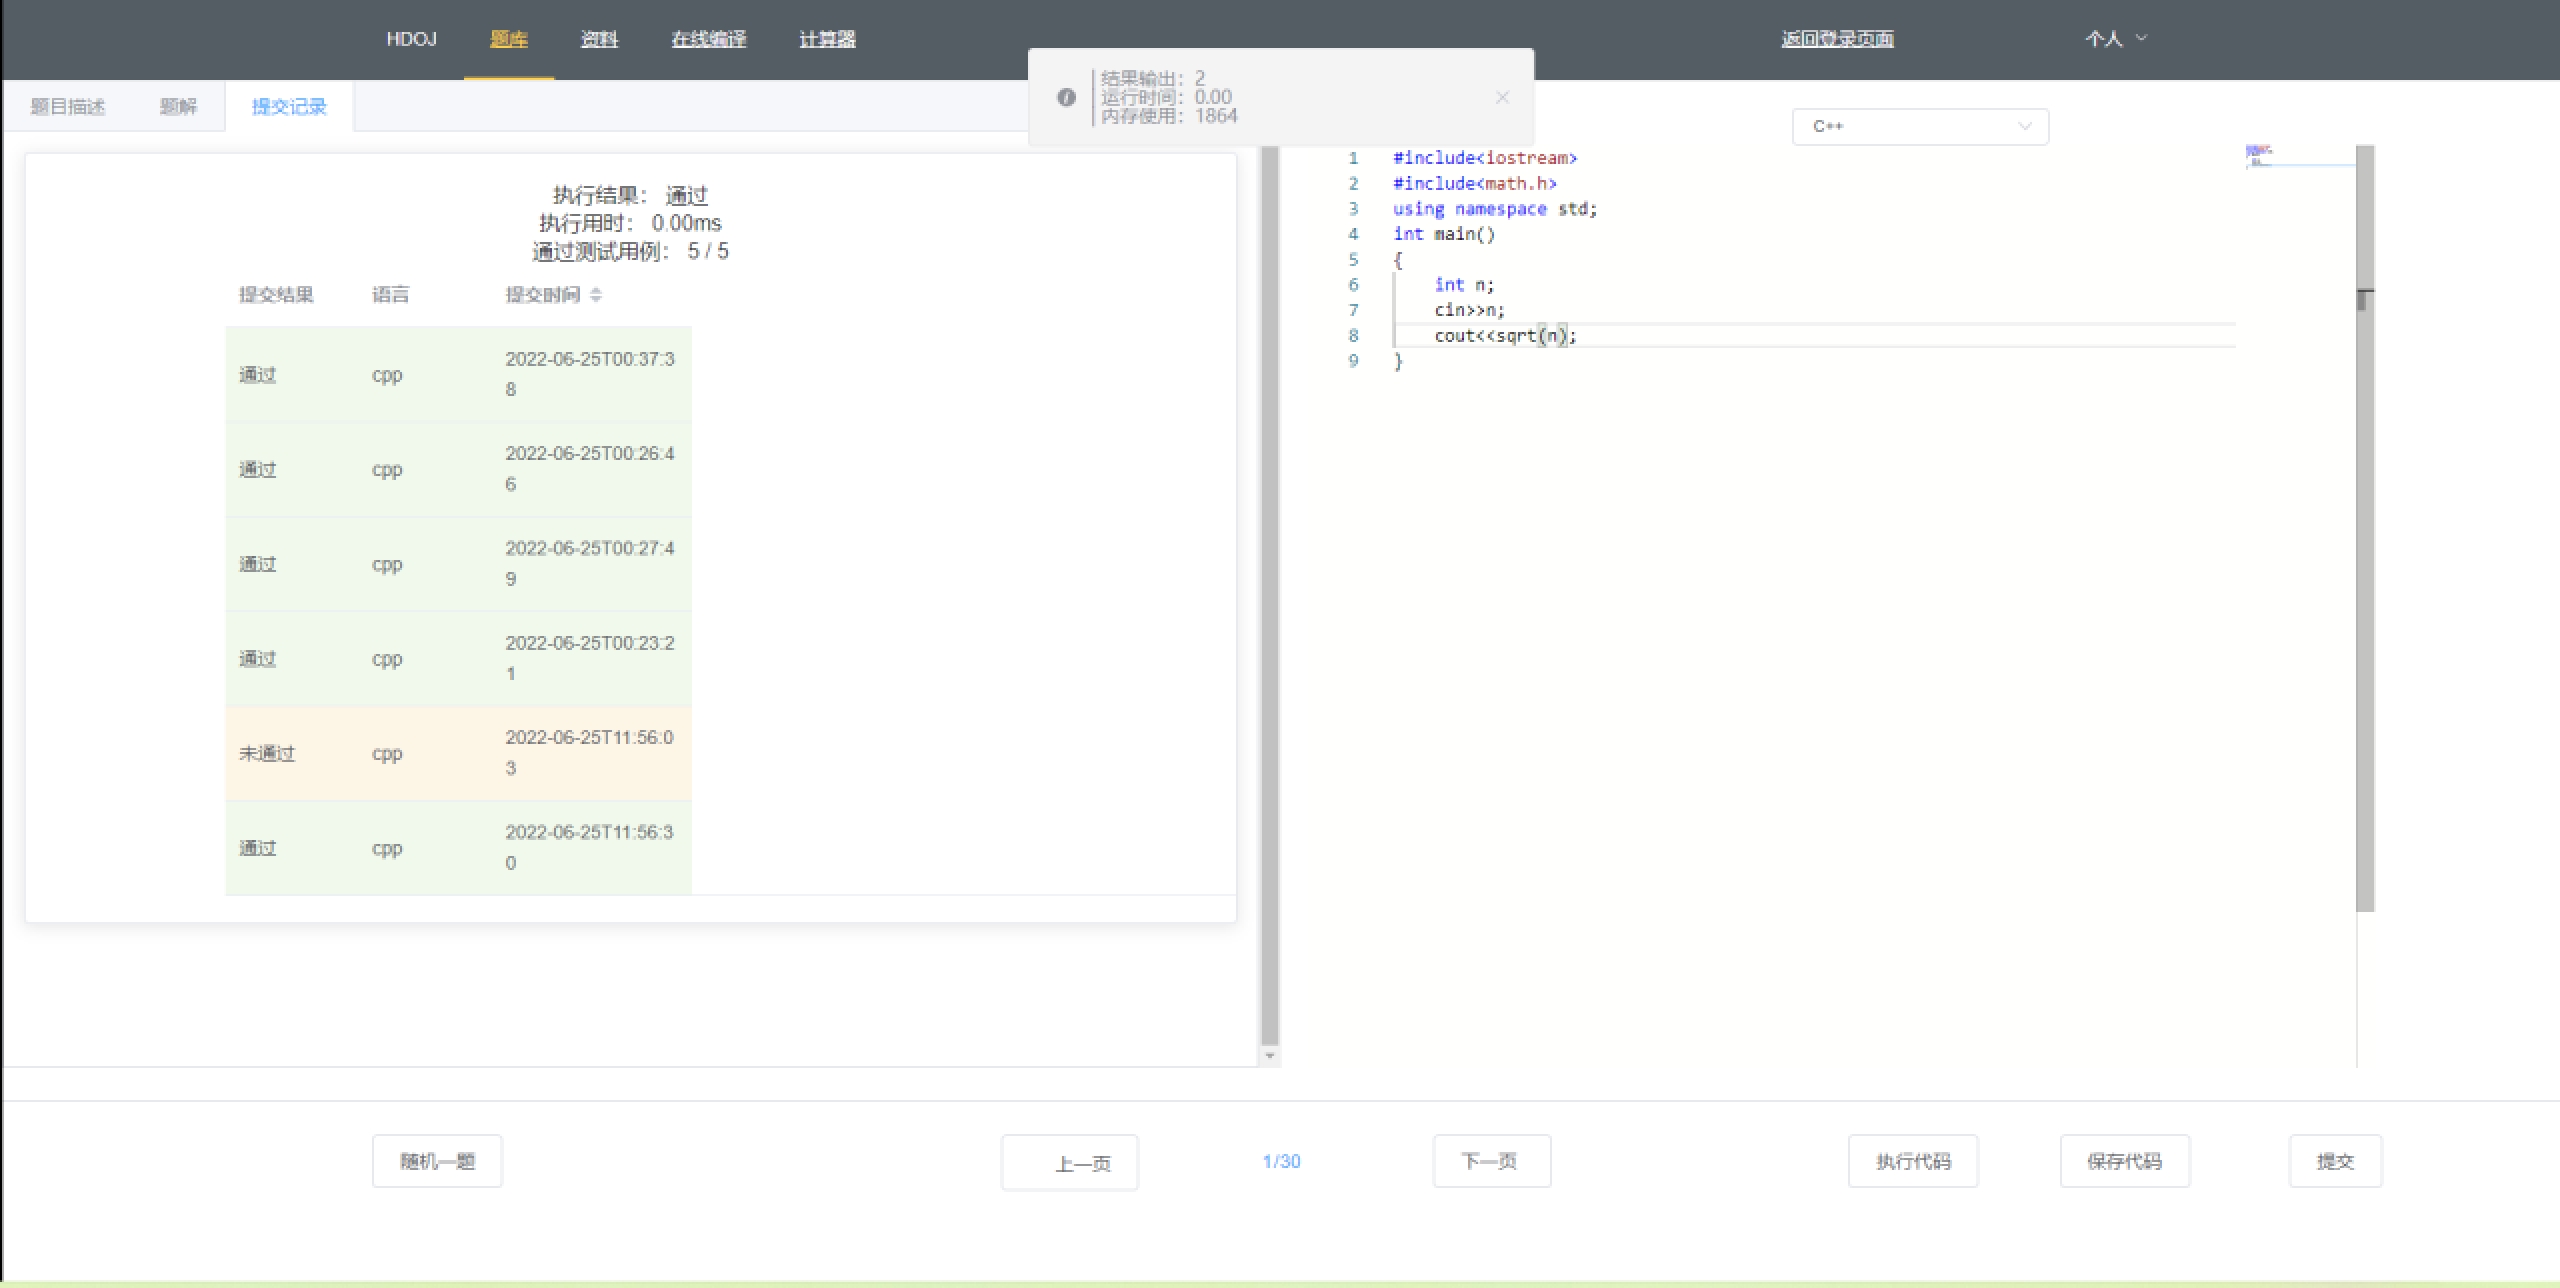
Task: Expand the 个人 dropdown menu
Action: point(2115,39)
